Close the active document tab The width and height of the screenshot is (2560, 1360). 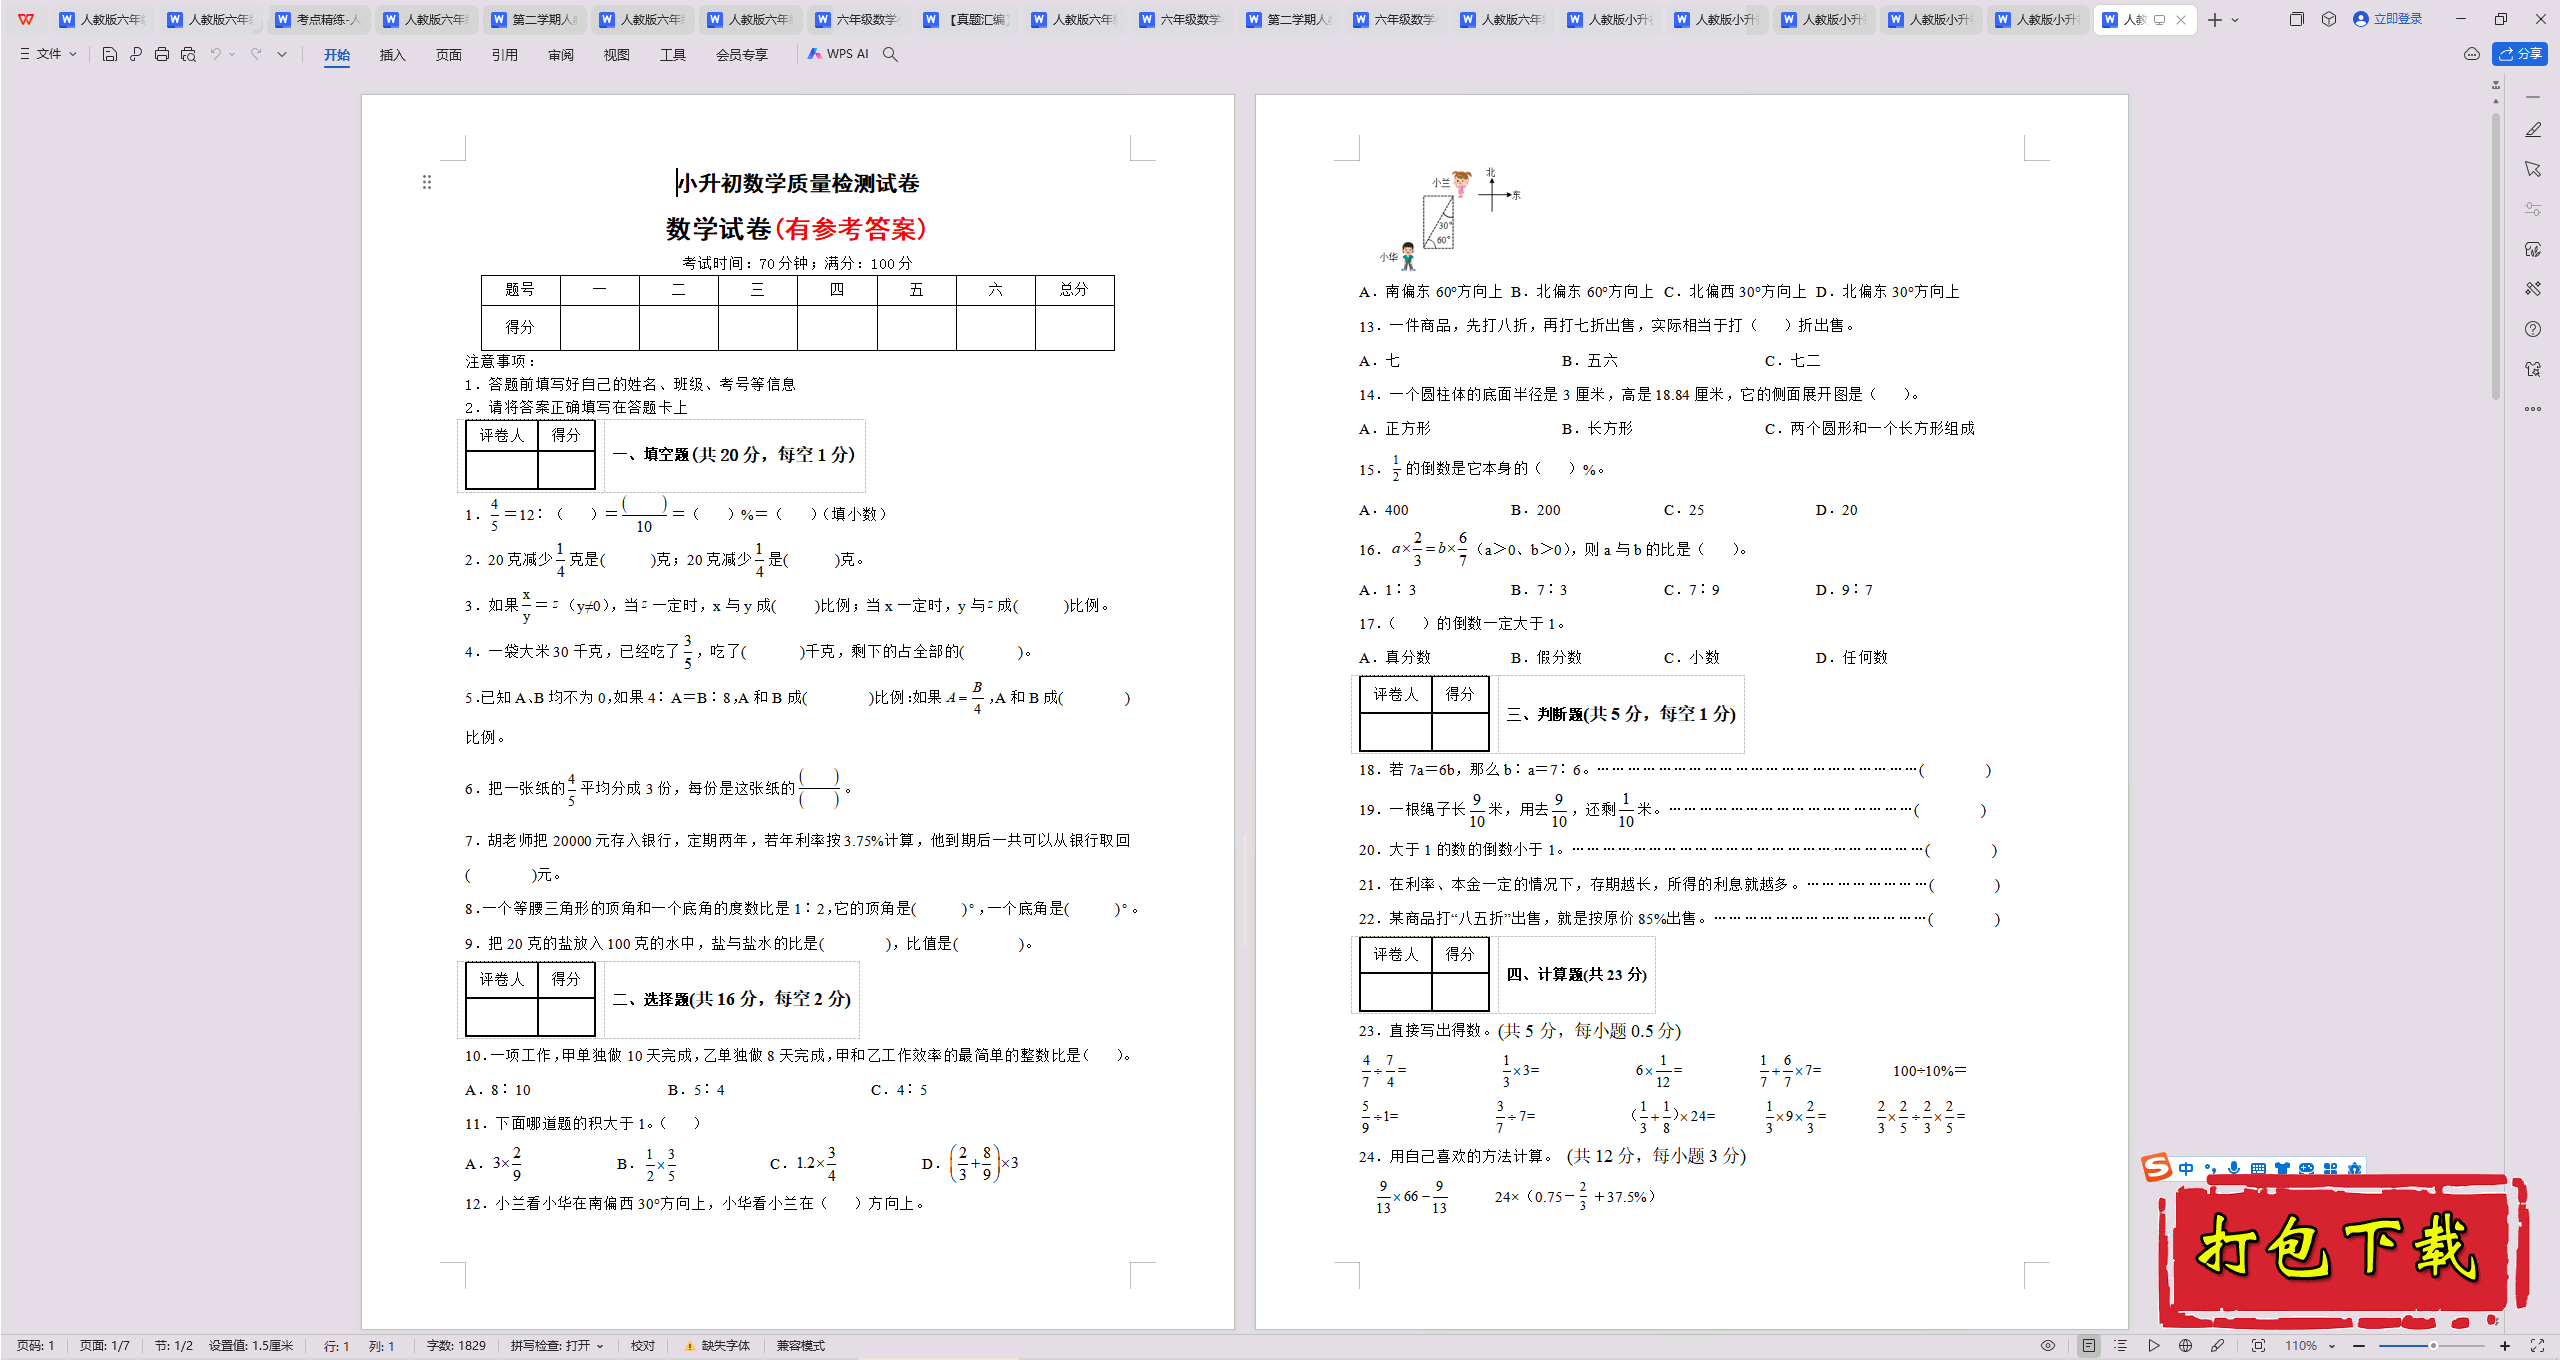click(x=2181, y=19)
